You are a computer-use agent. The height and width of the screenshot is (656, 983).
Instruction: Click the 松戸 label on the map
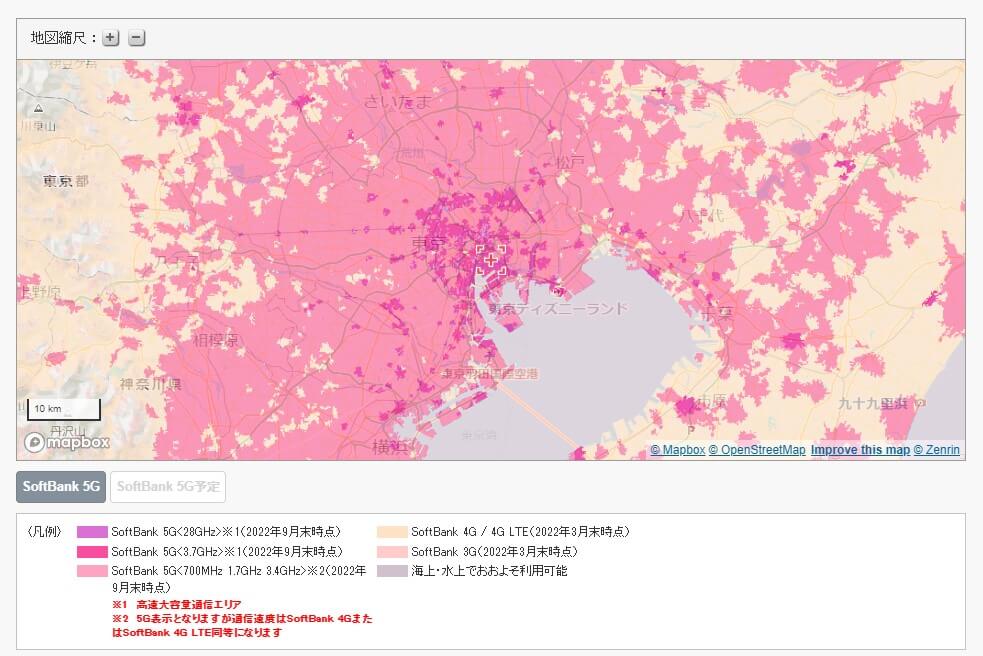click(x=570, y=163)
